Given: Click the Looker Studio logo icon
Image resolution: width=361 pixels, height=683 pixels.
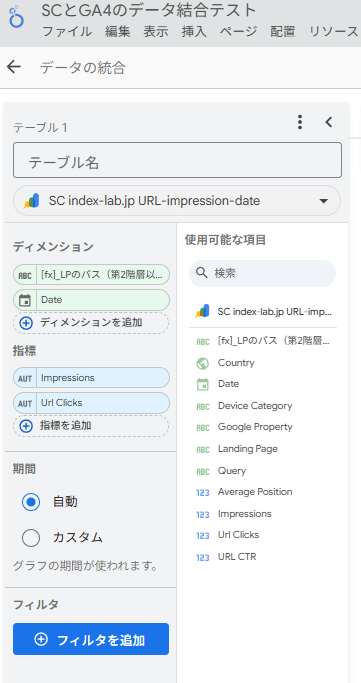Looking at the screenshot, I should coord(17,17).
